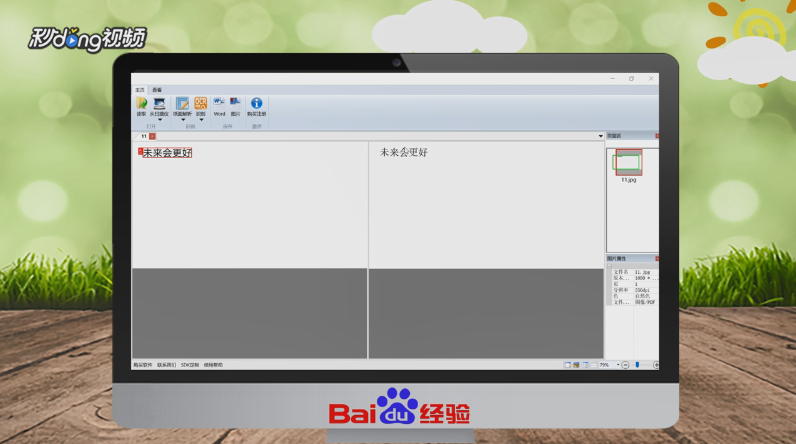Click the first view-mode icon in the status bar

(x=568, y=365)
